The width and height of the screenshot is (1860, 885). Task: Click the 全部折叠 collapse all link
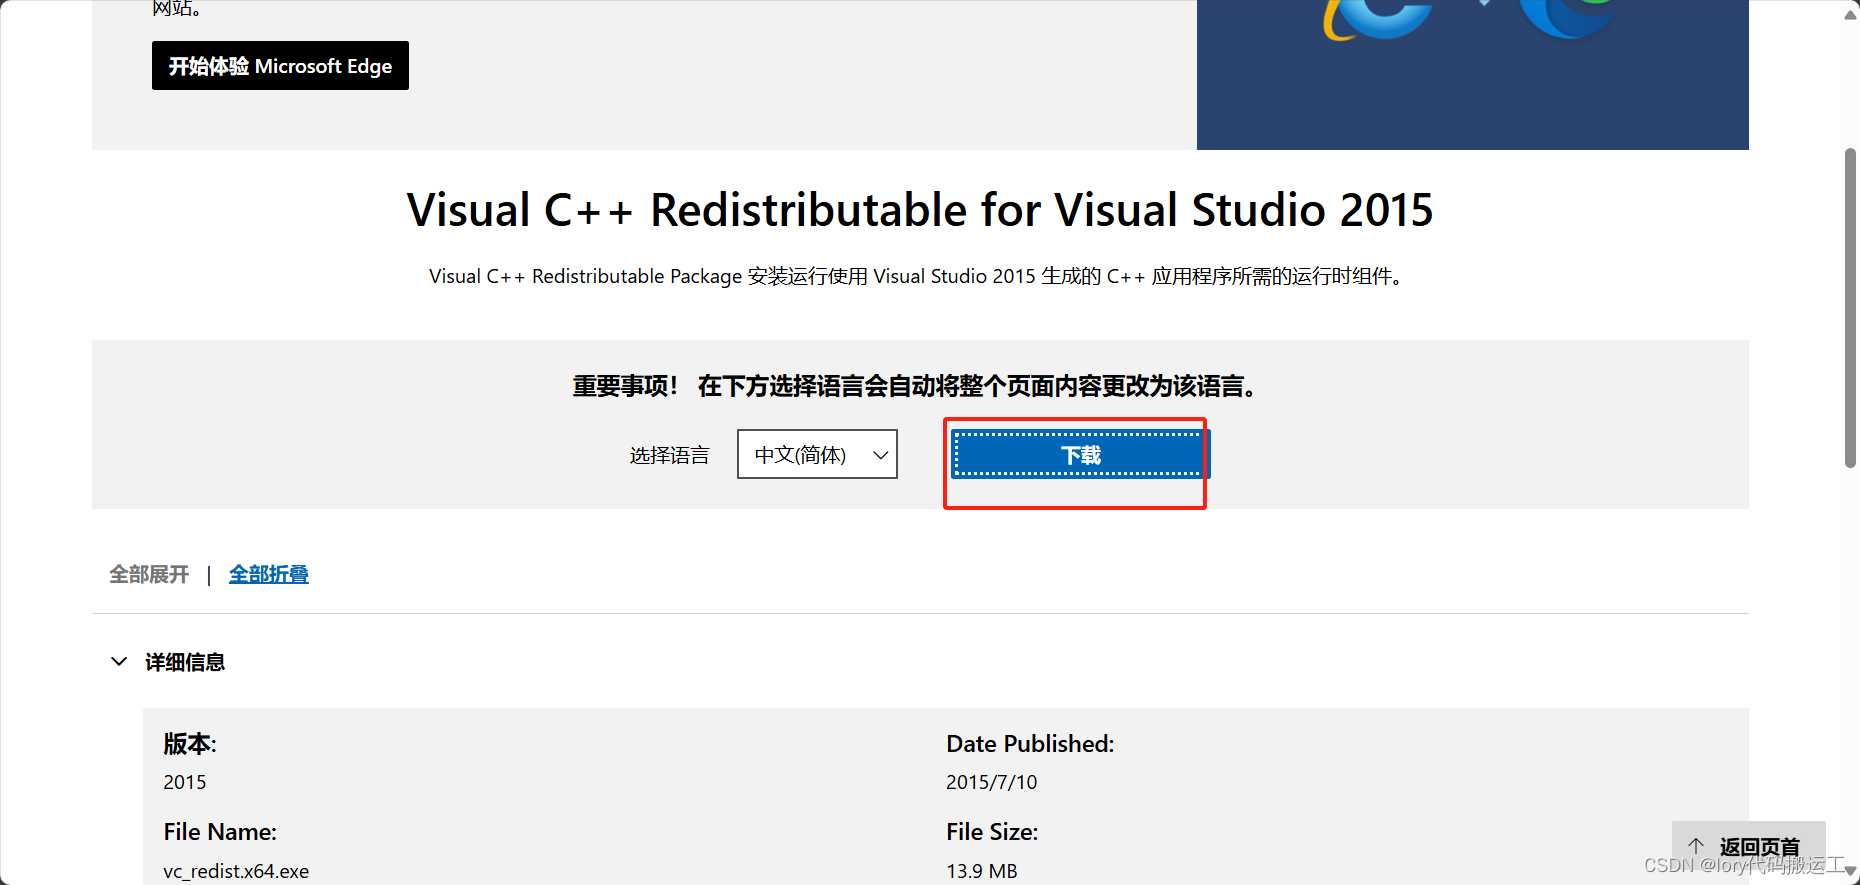269,574
